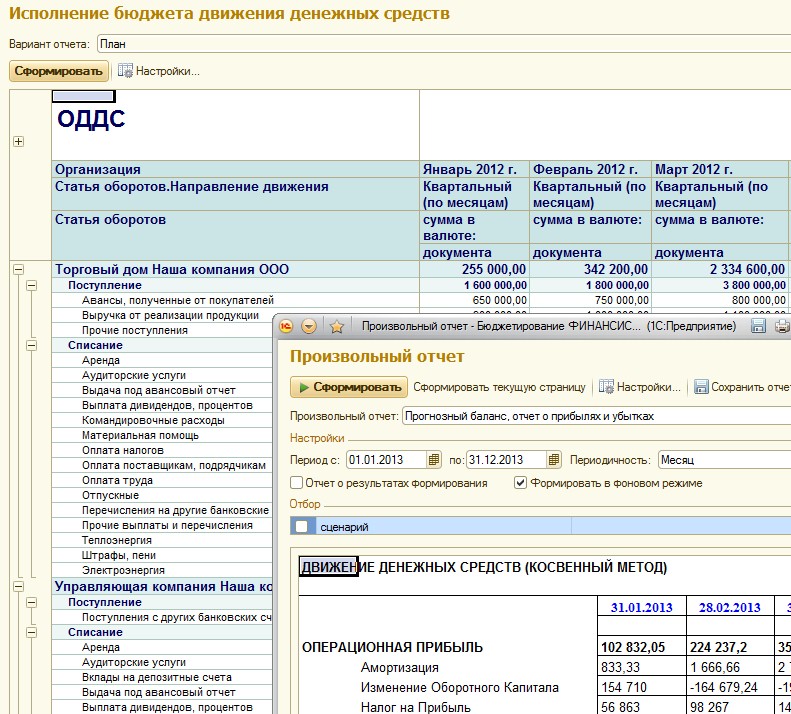Screen dimensions: 791x714
Task: Expand the ОДДС header group plus
Action: (x=19, y=142)
